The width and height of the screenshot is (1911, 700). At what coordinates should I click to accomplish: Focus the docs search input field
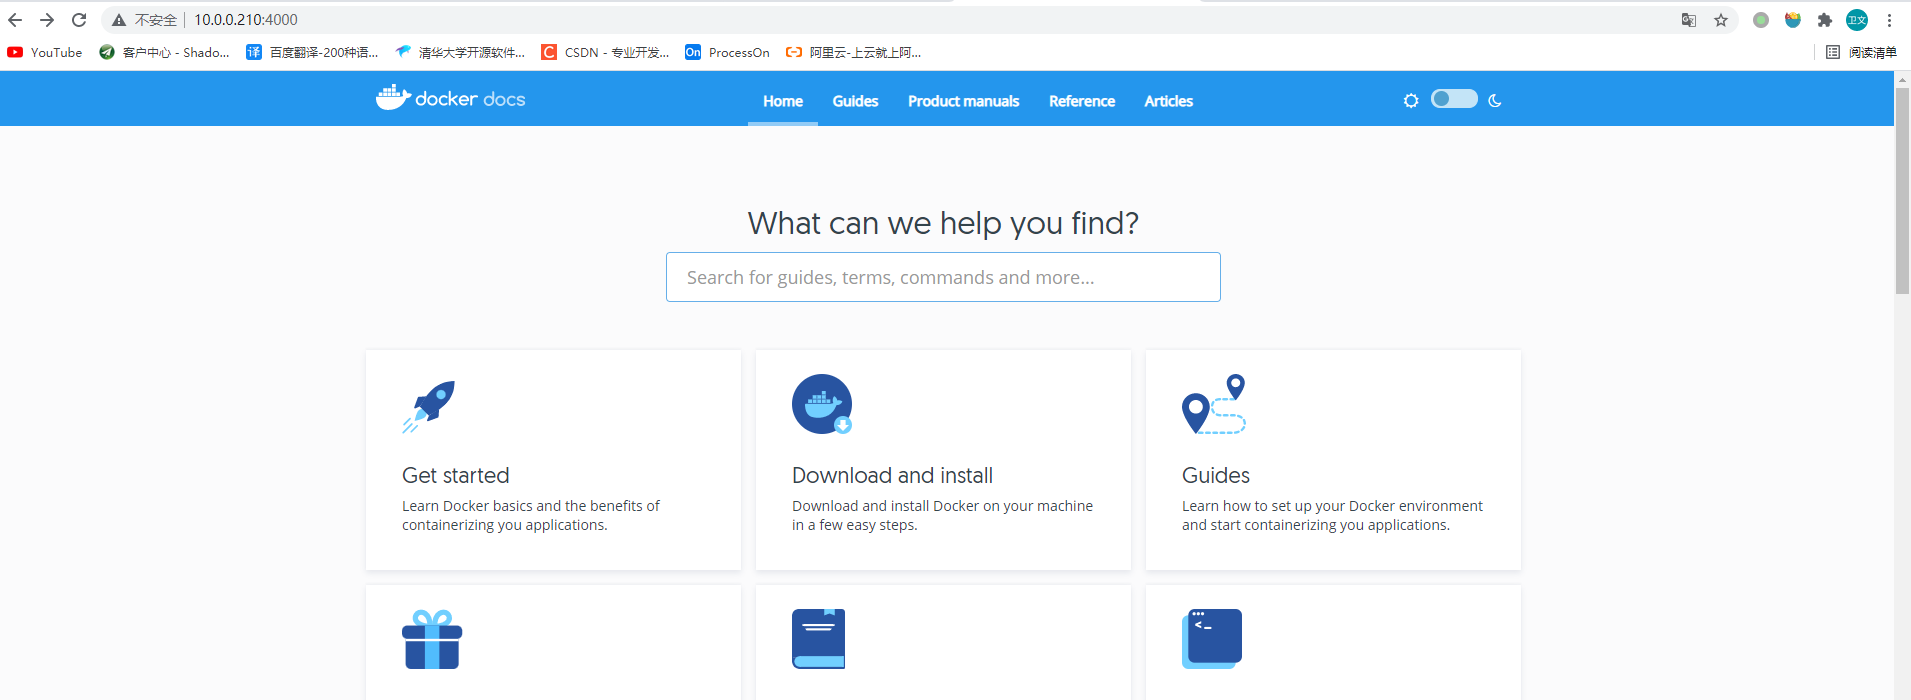tap(943, 277)
